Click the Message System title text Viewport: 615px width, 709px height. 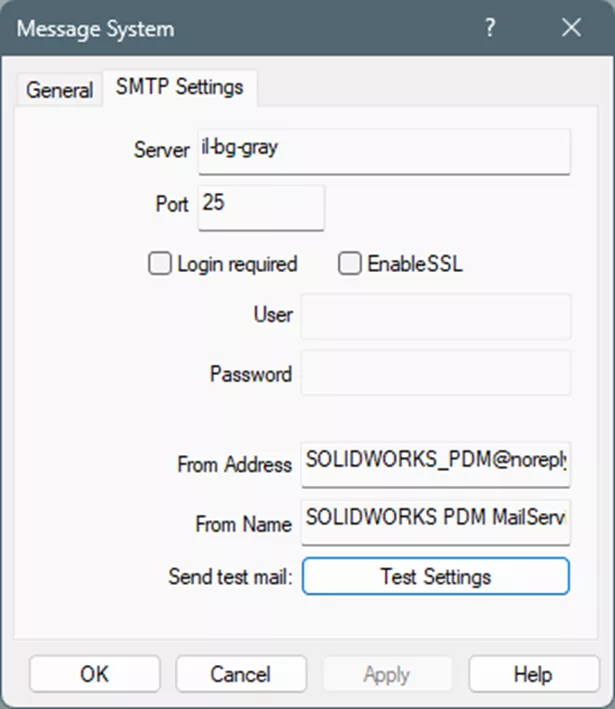click(95, 30)
